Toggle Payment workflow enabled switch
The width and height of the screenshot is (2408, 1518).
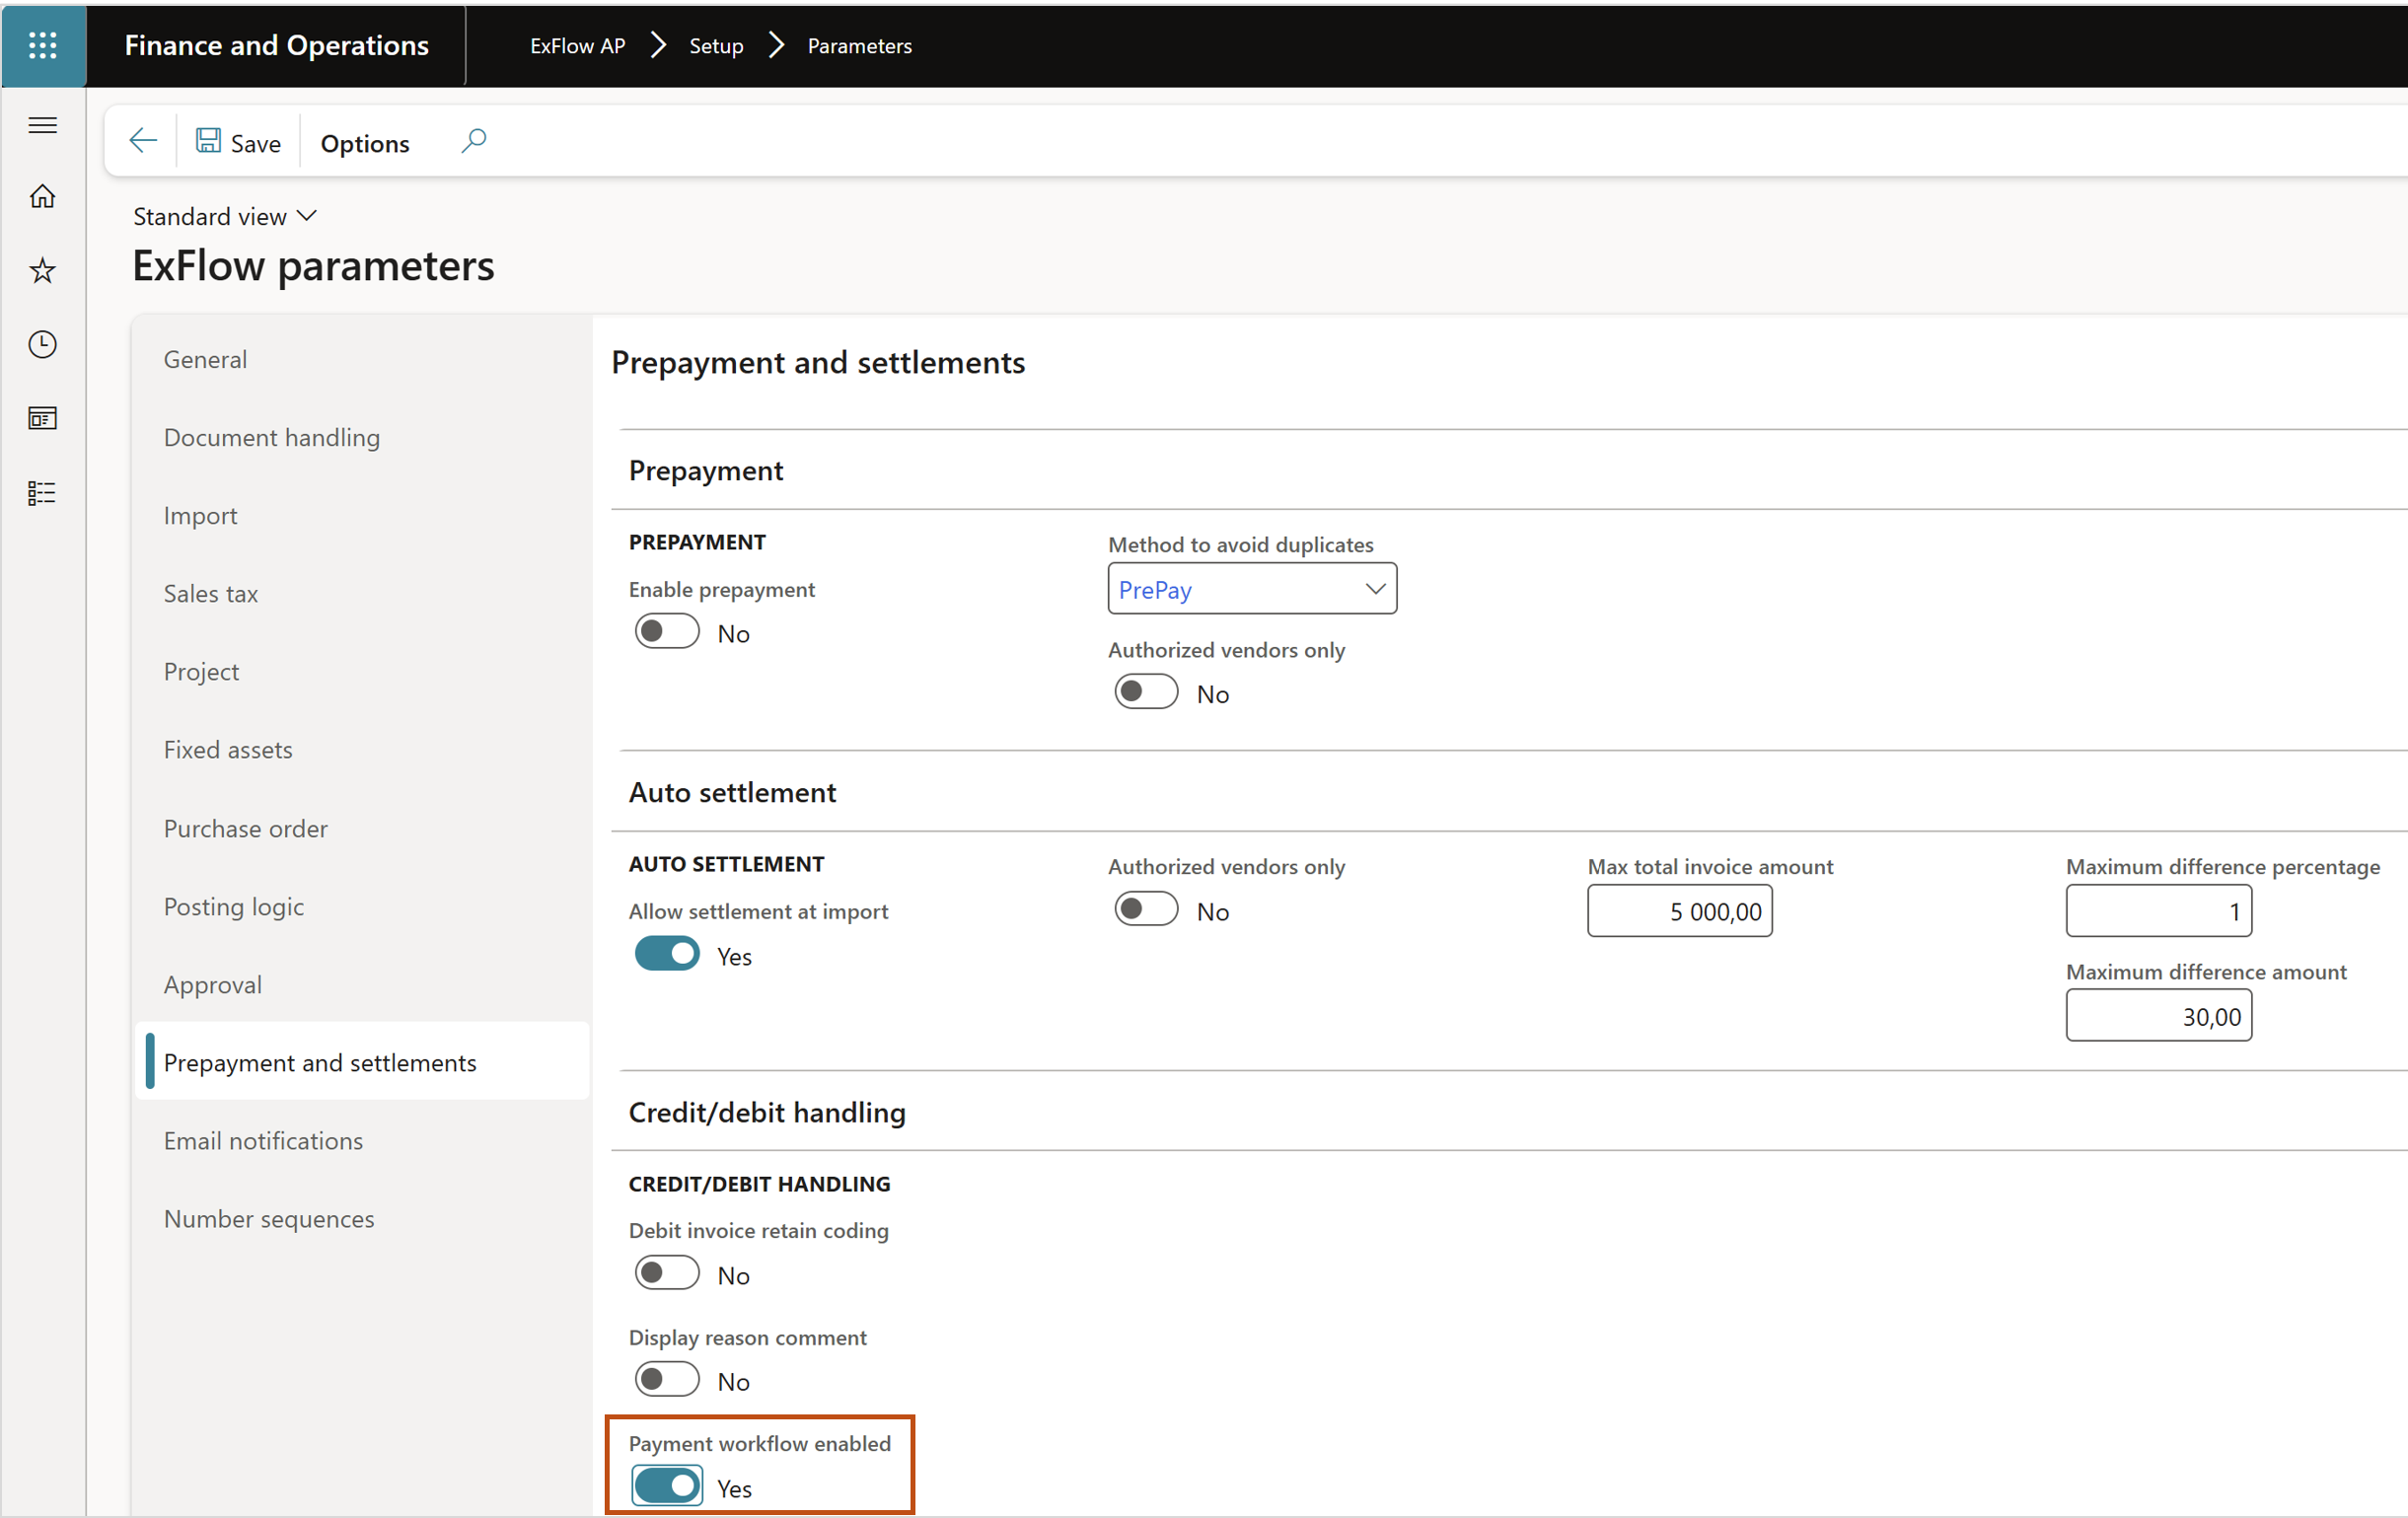click(667, 1487)
